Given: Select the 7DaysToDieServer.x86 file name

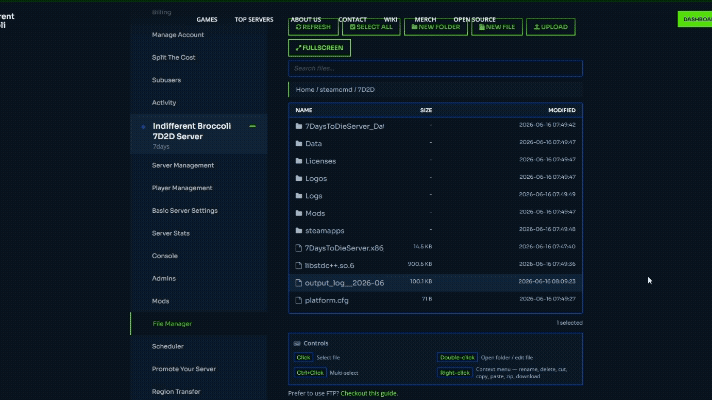Looking at the screenshot, I should pos(344,248).
